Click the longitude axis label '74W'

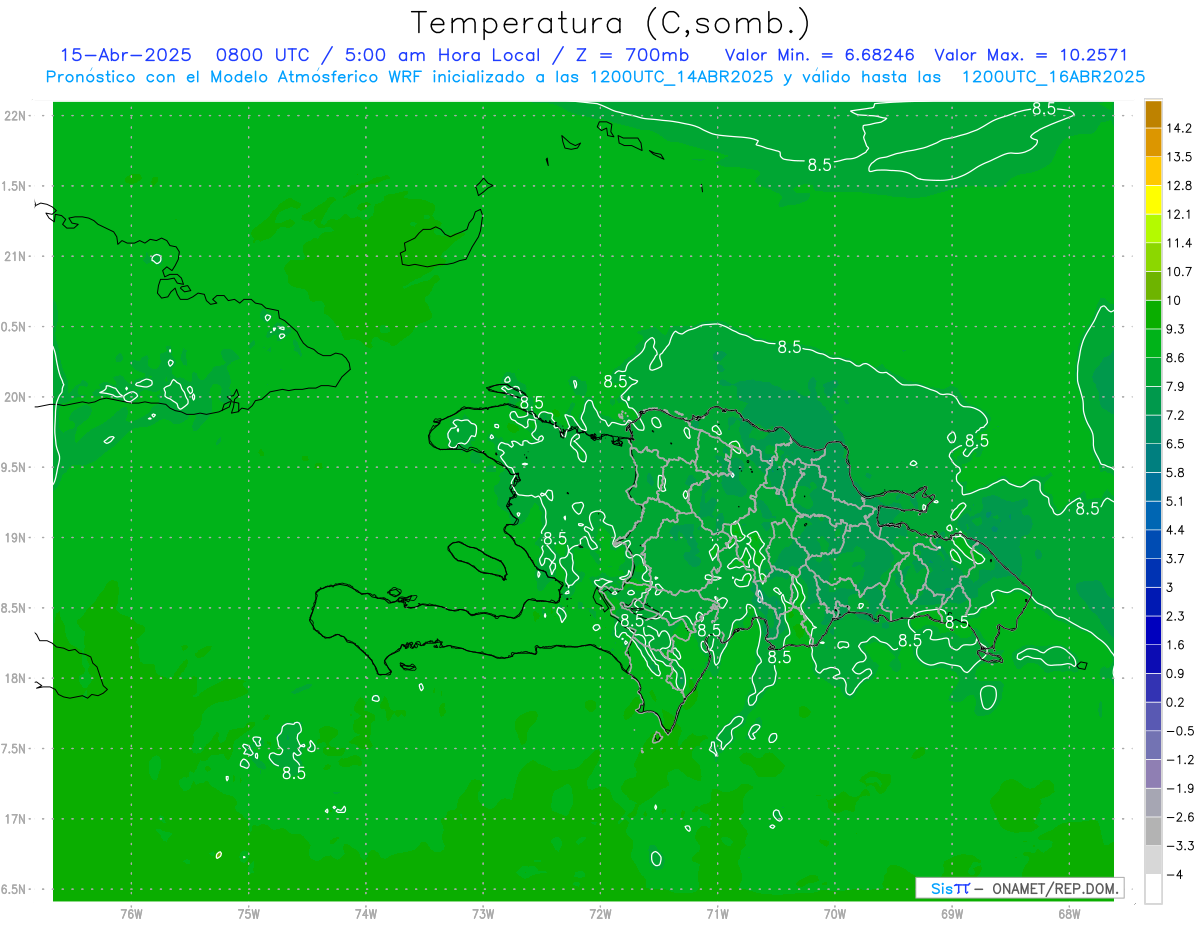pos(366,914)
